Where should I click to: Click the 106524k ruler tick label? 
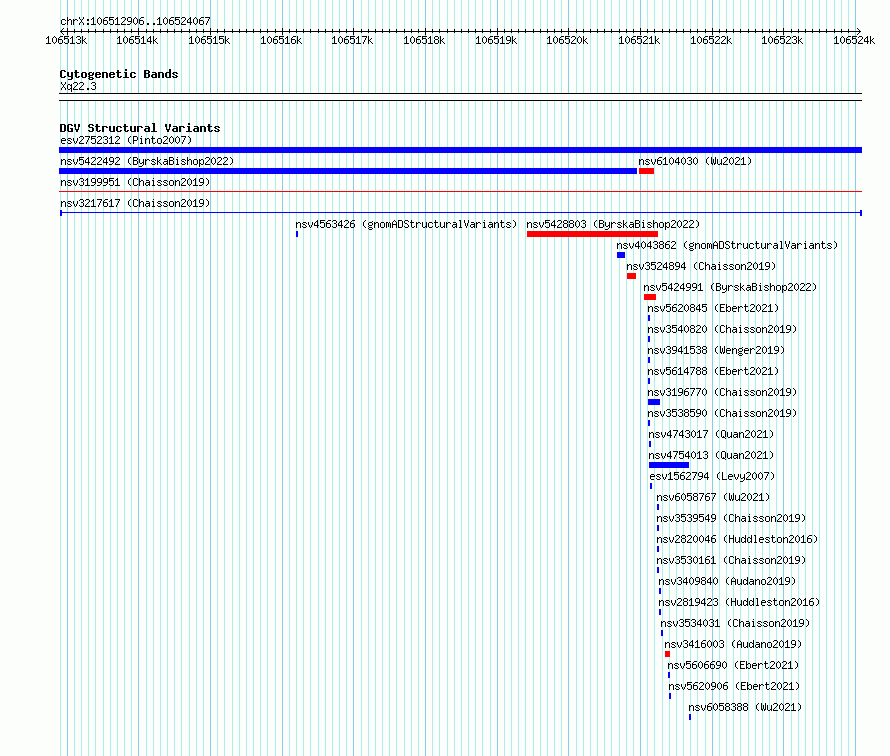854,40
